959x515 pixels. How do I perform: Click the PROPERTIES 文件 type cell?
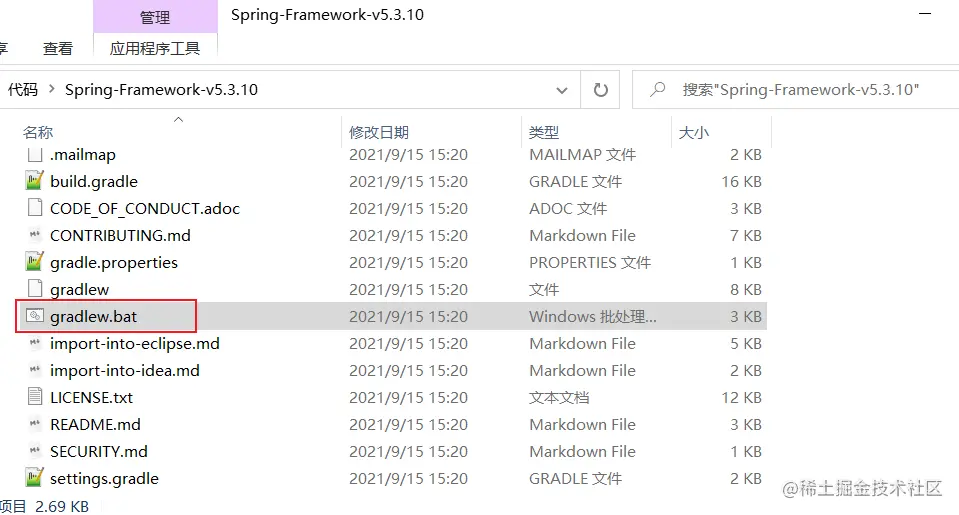point(590,262)
